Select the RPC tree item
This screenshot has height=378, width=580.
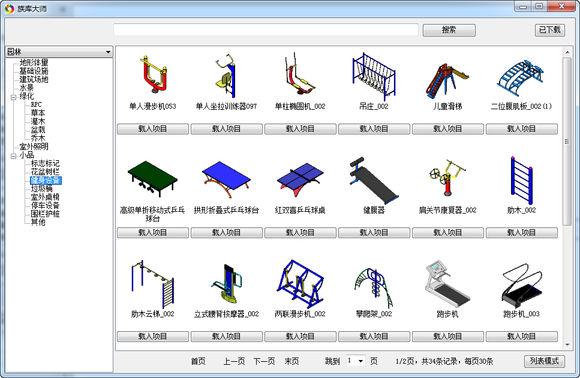36,105
